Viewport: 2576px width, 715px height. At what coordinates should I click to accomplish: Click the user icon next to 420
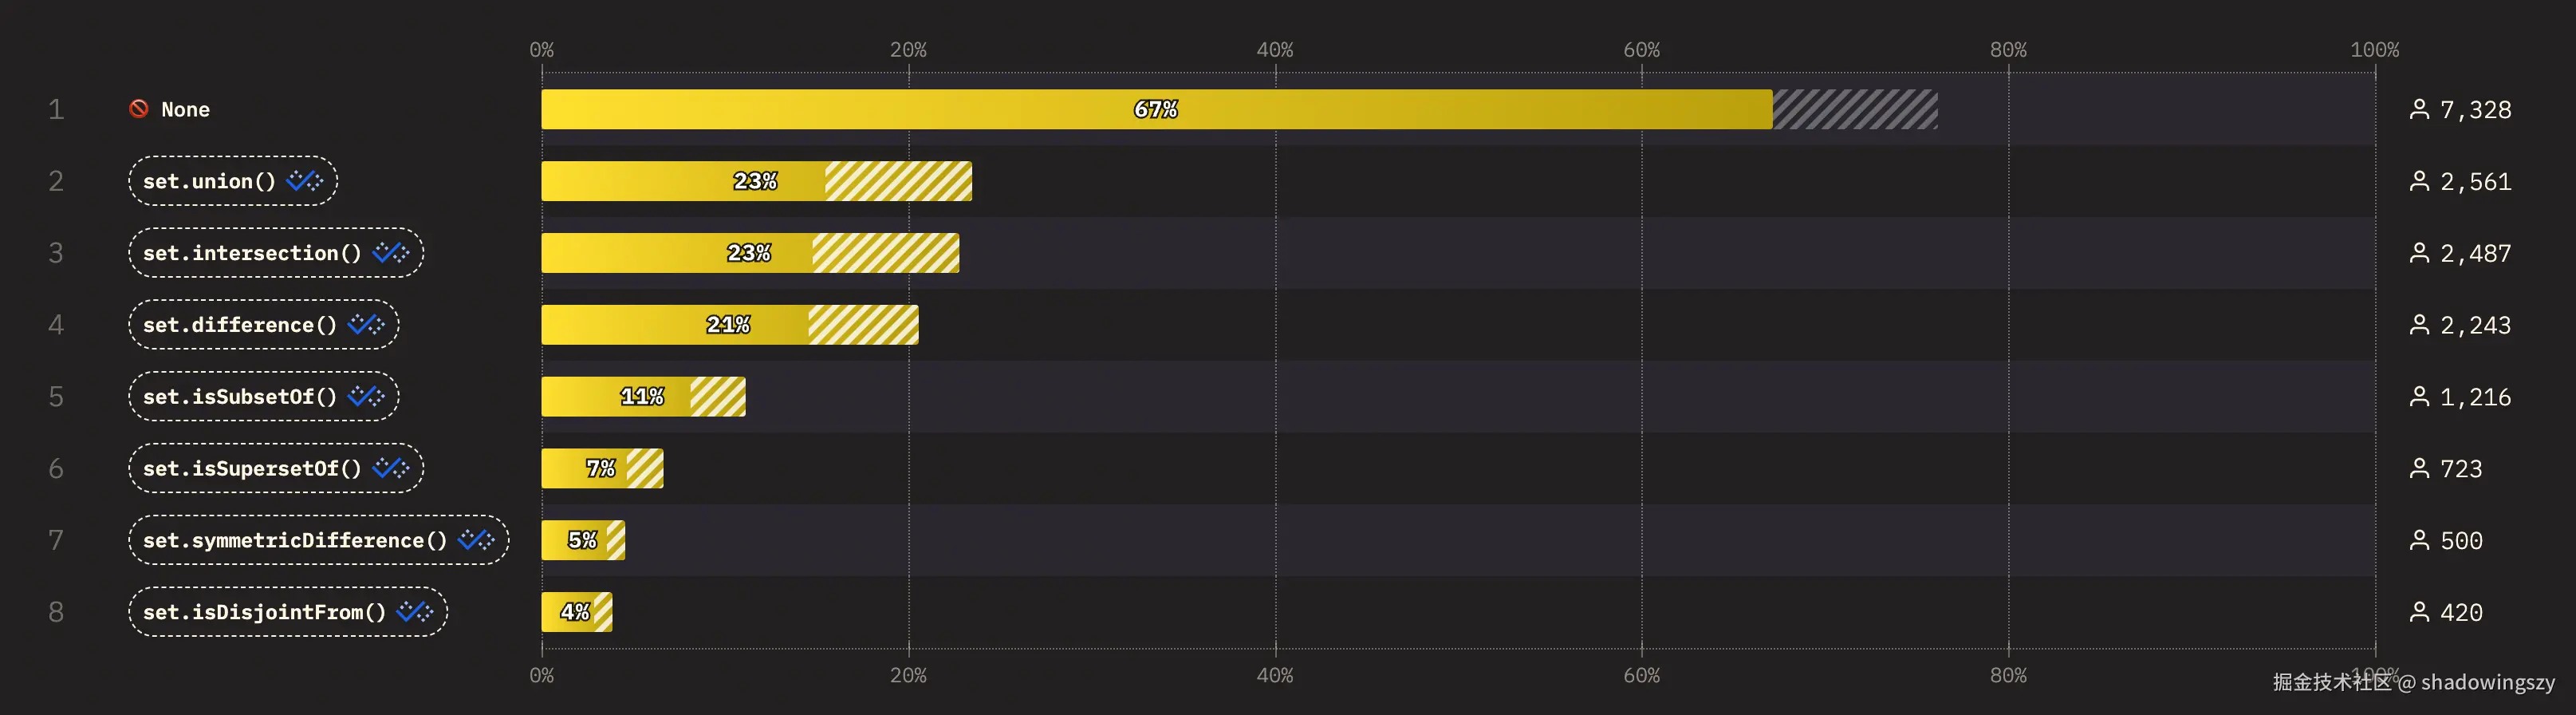pos(2419,612)
